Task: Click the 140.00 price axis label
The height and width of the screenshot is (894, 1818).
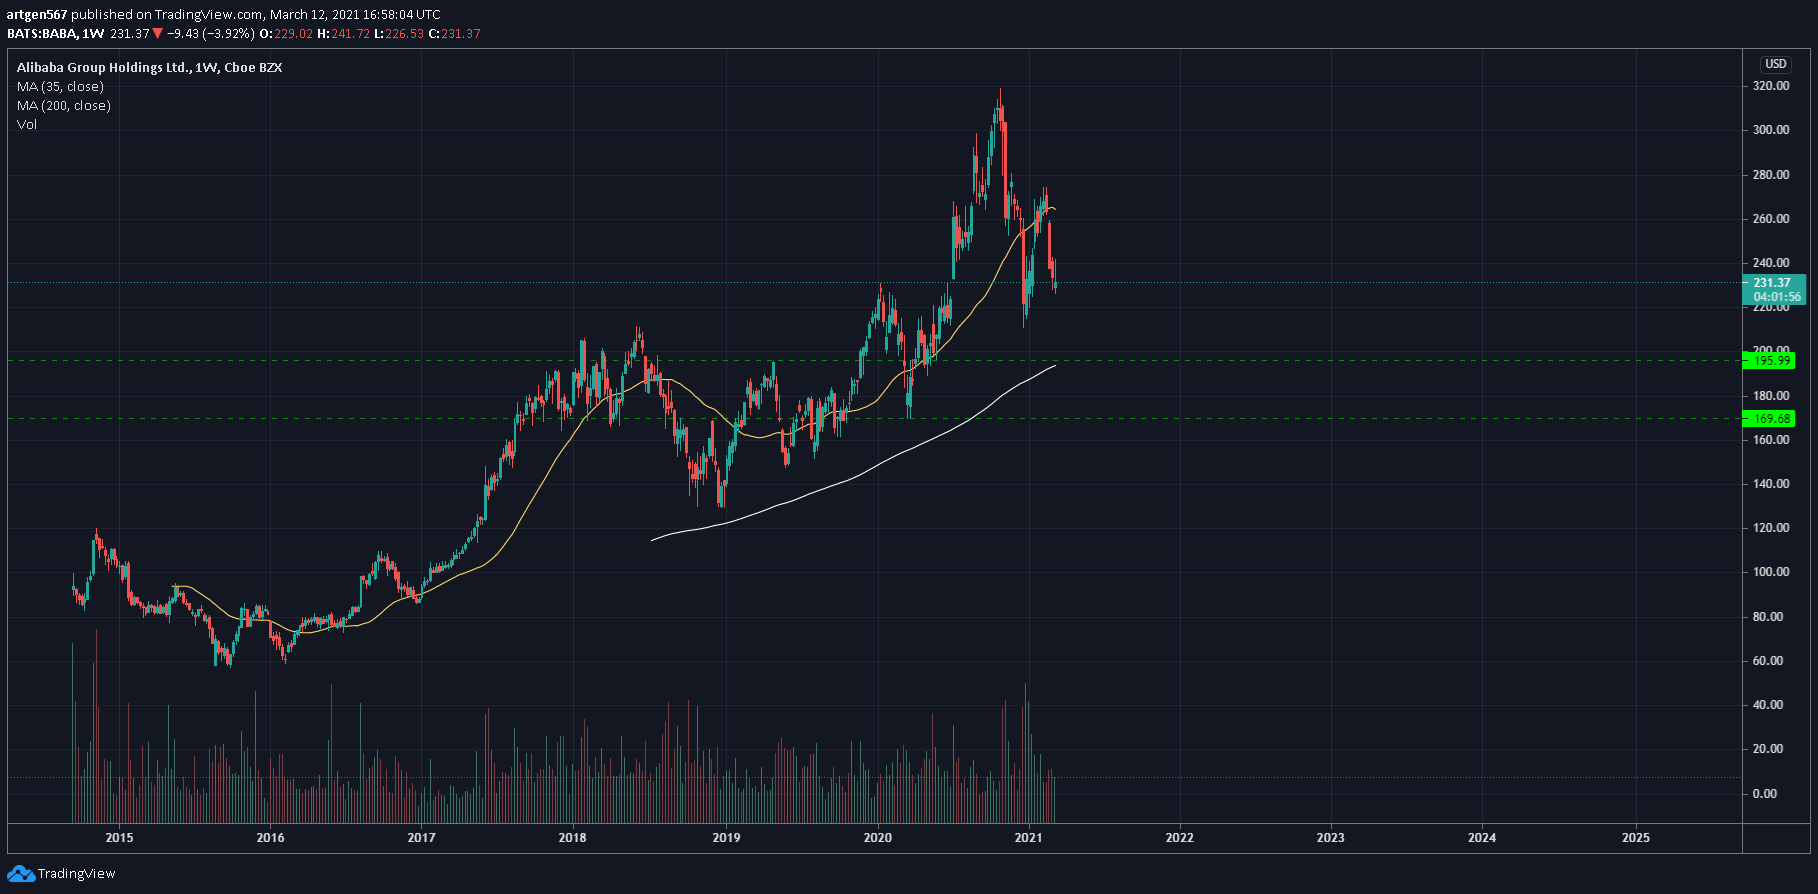Action: pos(1771,484)
